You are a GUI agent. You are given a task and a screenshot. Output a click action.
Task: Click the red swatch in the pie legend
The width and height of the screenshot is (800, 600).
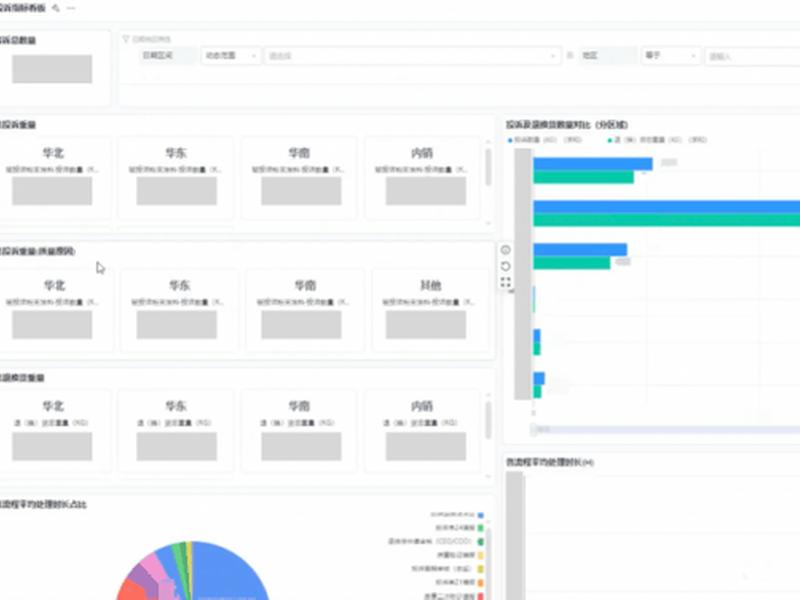point(481,596)
